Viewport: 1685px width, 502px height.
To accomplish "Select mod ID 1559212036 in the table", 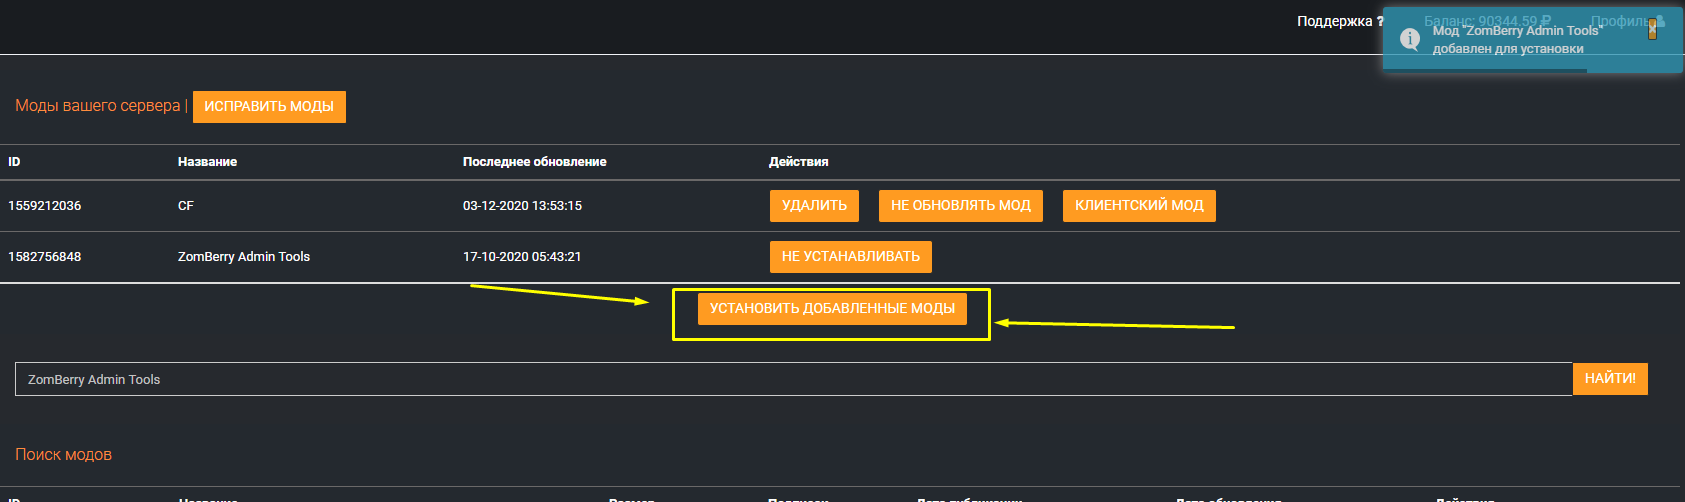I will (x=45, y=205).
